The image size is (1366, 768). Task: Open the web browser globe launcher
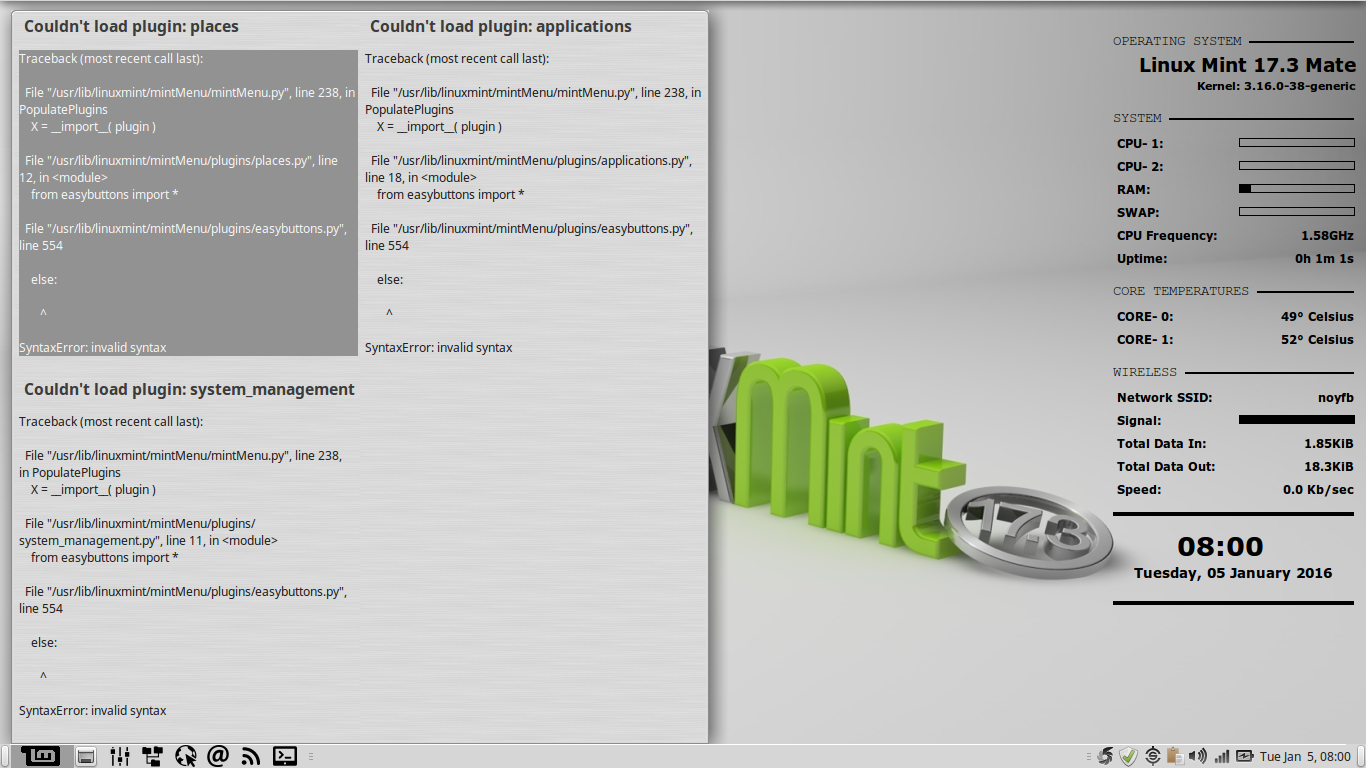(x=186, y=756)
